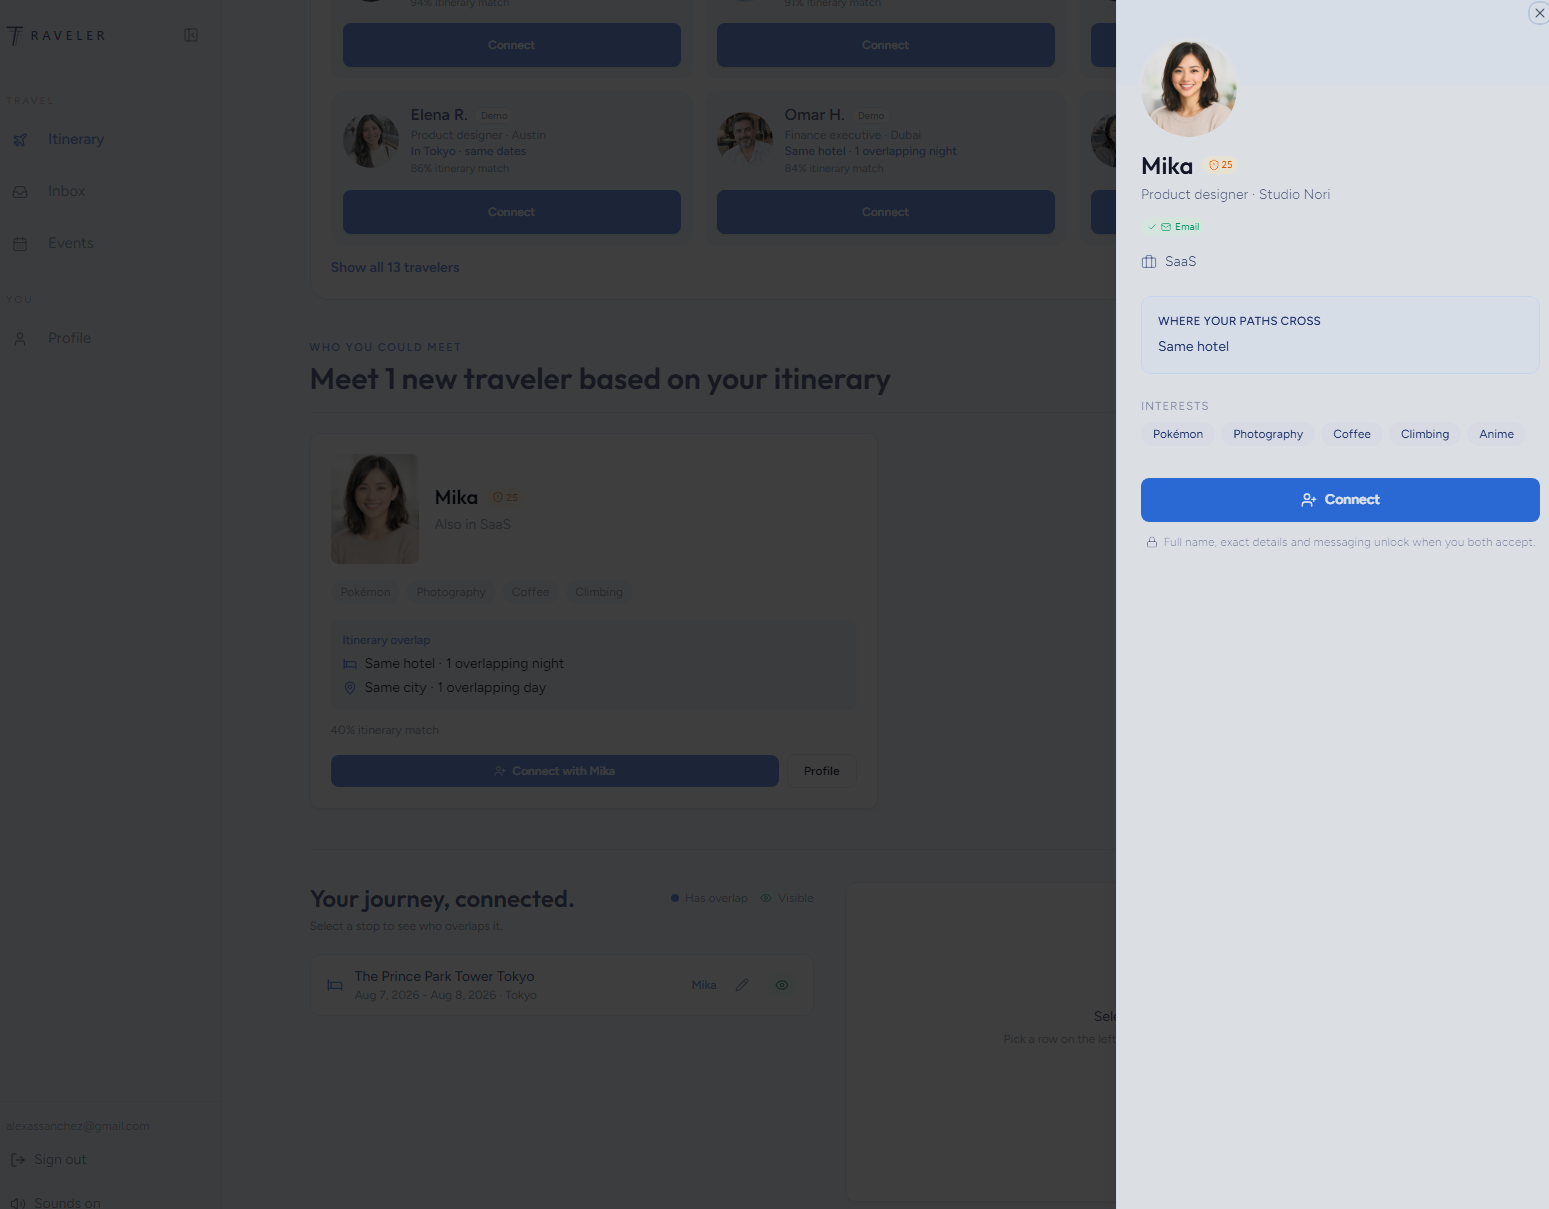
Task: Click Mika's large avatar in the side panel
Action: coord(1189,88)
